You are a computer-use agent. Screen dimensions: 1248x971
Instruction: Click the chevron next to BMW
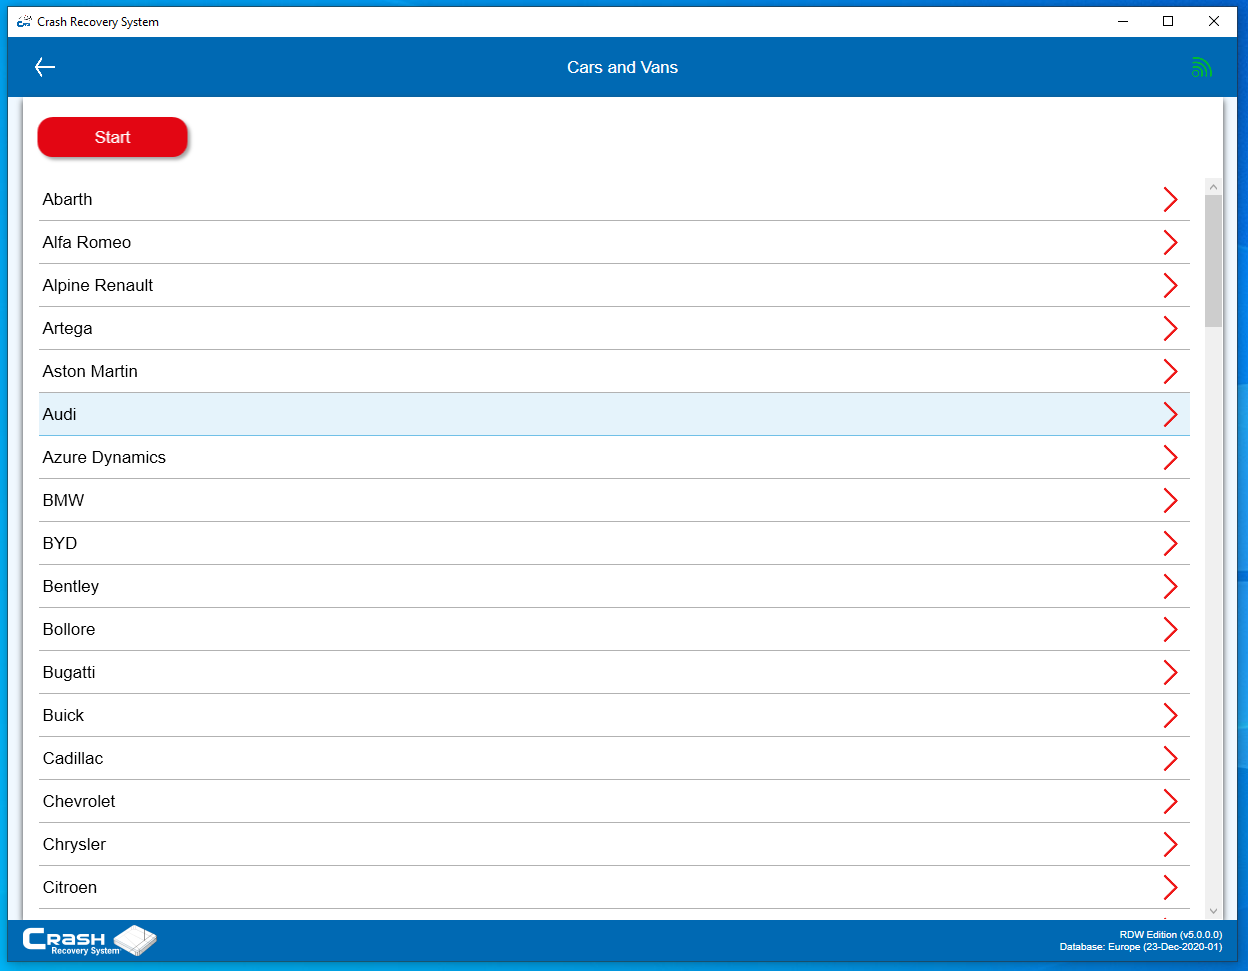pyautogui.click(x=1170, y=500)
